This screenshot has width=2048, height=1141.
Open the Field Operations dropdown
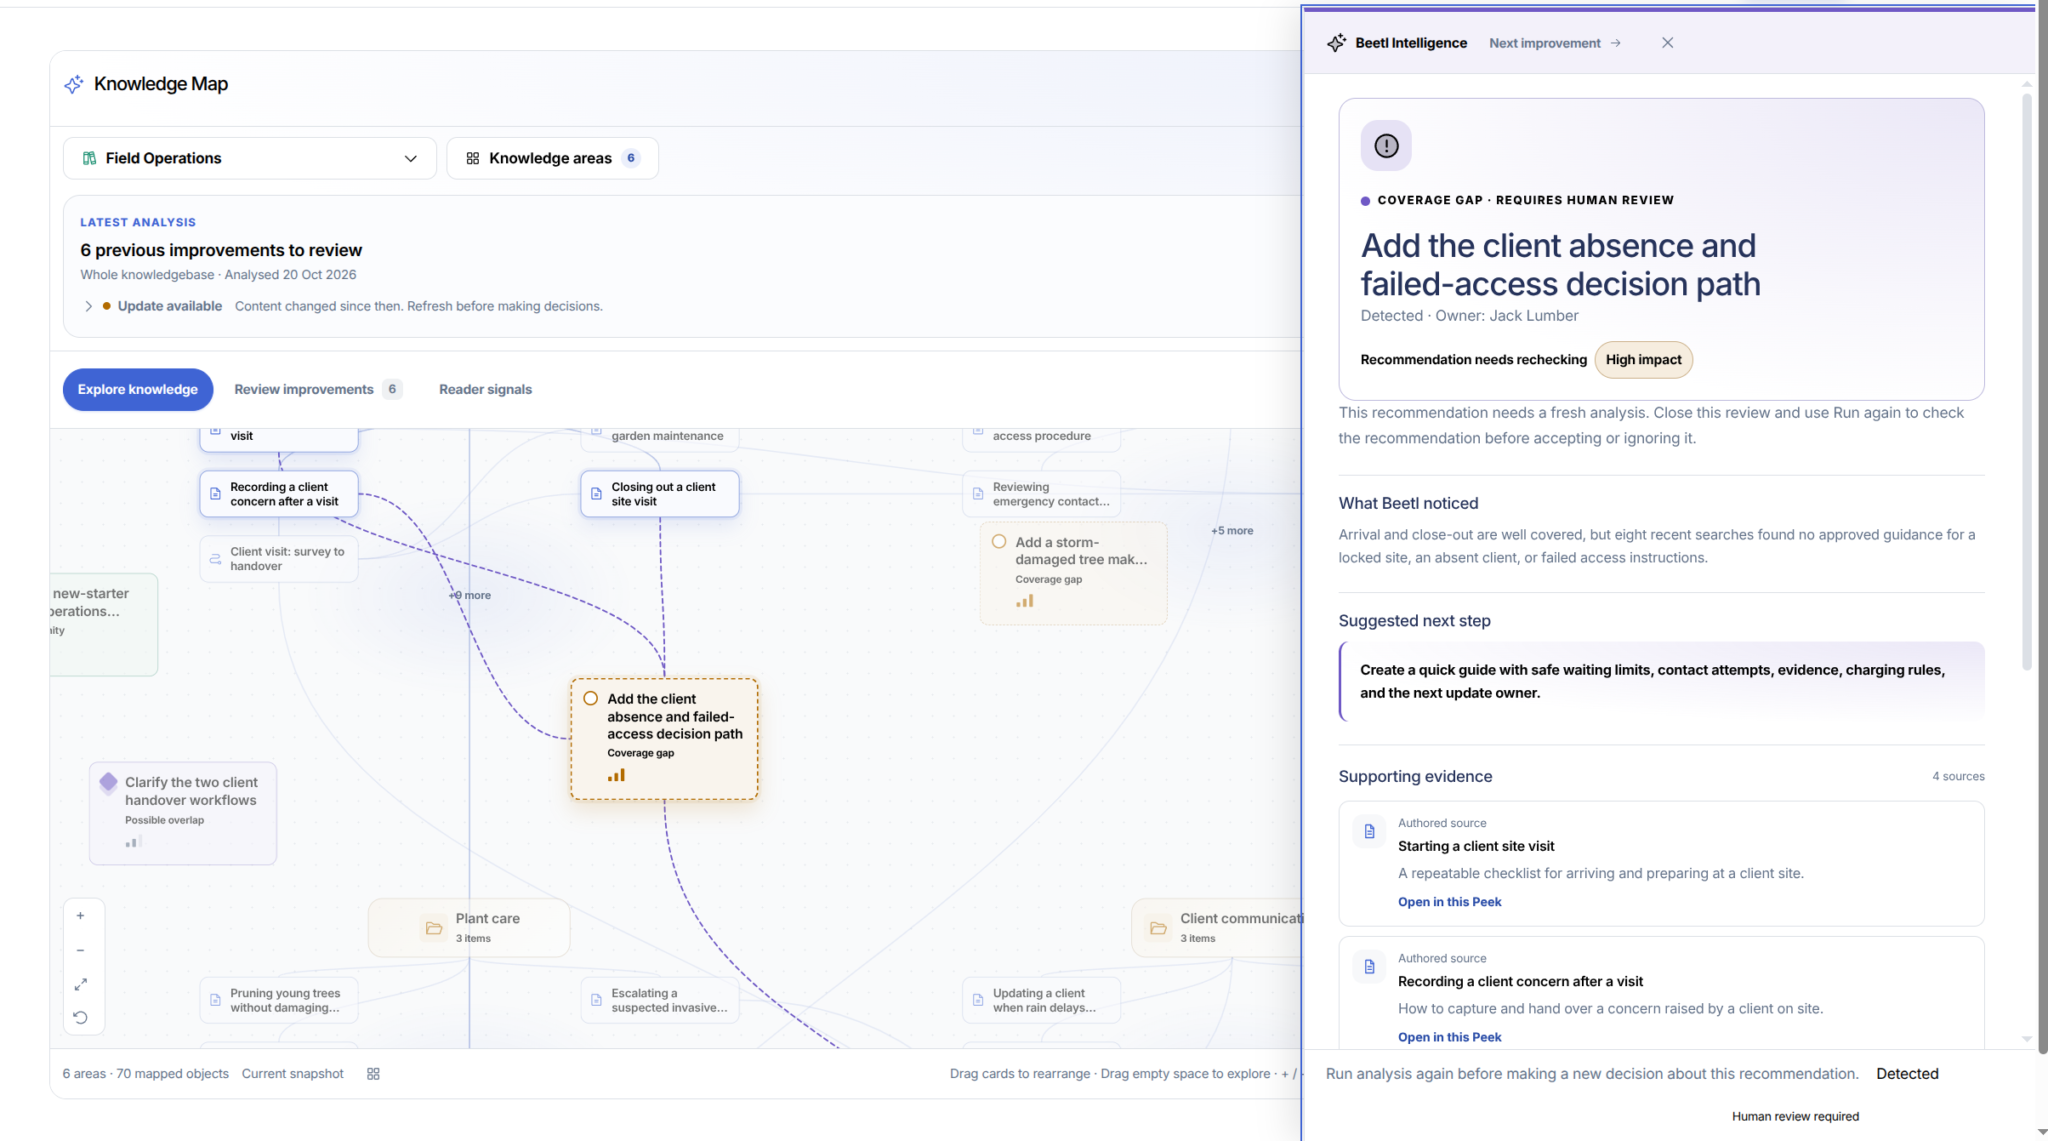pyautogui.click(x=250, y=158)
